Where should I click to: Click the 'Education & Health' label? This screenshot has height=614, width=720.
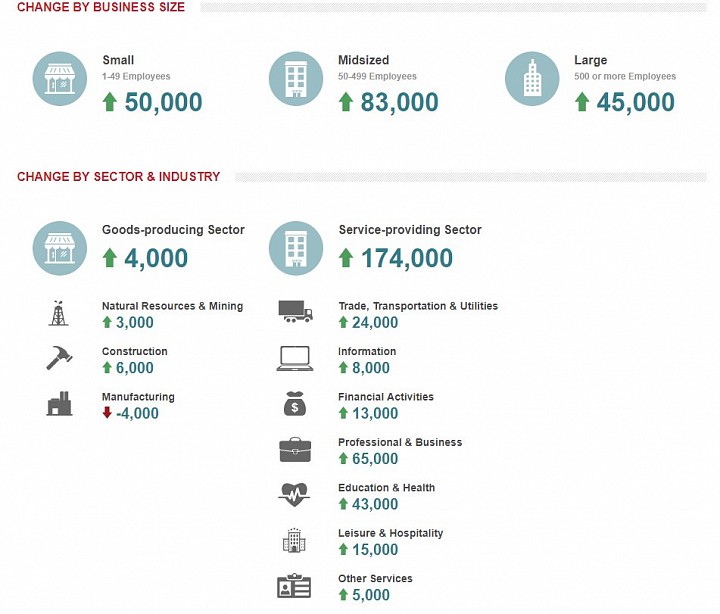387,488
